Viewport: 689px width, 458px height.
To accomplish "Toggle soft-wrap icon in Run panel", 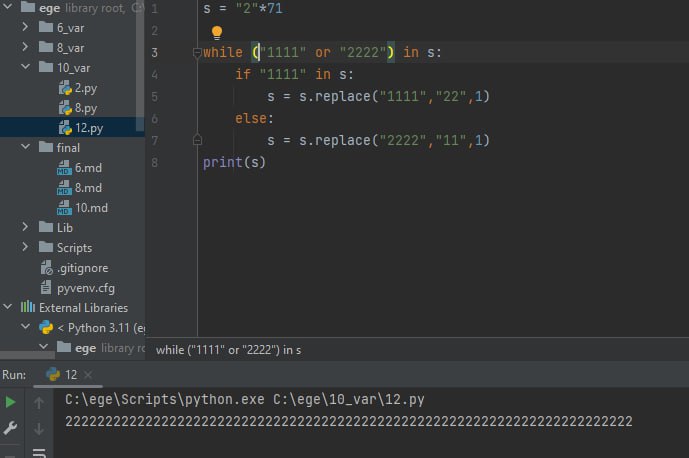I will pyautogui.click(x=39, y=453).
